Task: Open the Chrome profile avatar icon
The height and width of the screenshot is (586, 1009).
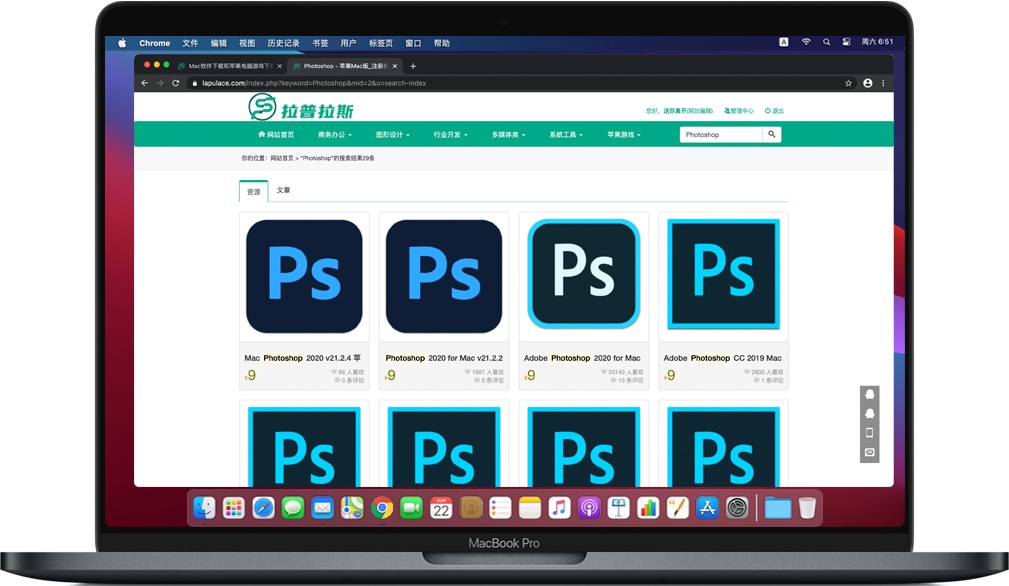Action: pyautogui.click(x=867, y=83)
